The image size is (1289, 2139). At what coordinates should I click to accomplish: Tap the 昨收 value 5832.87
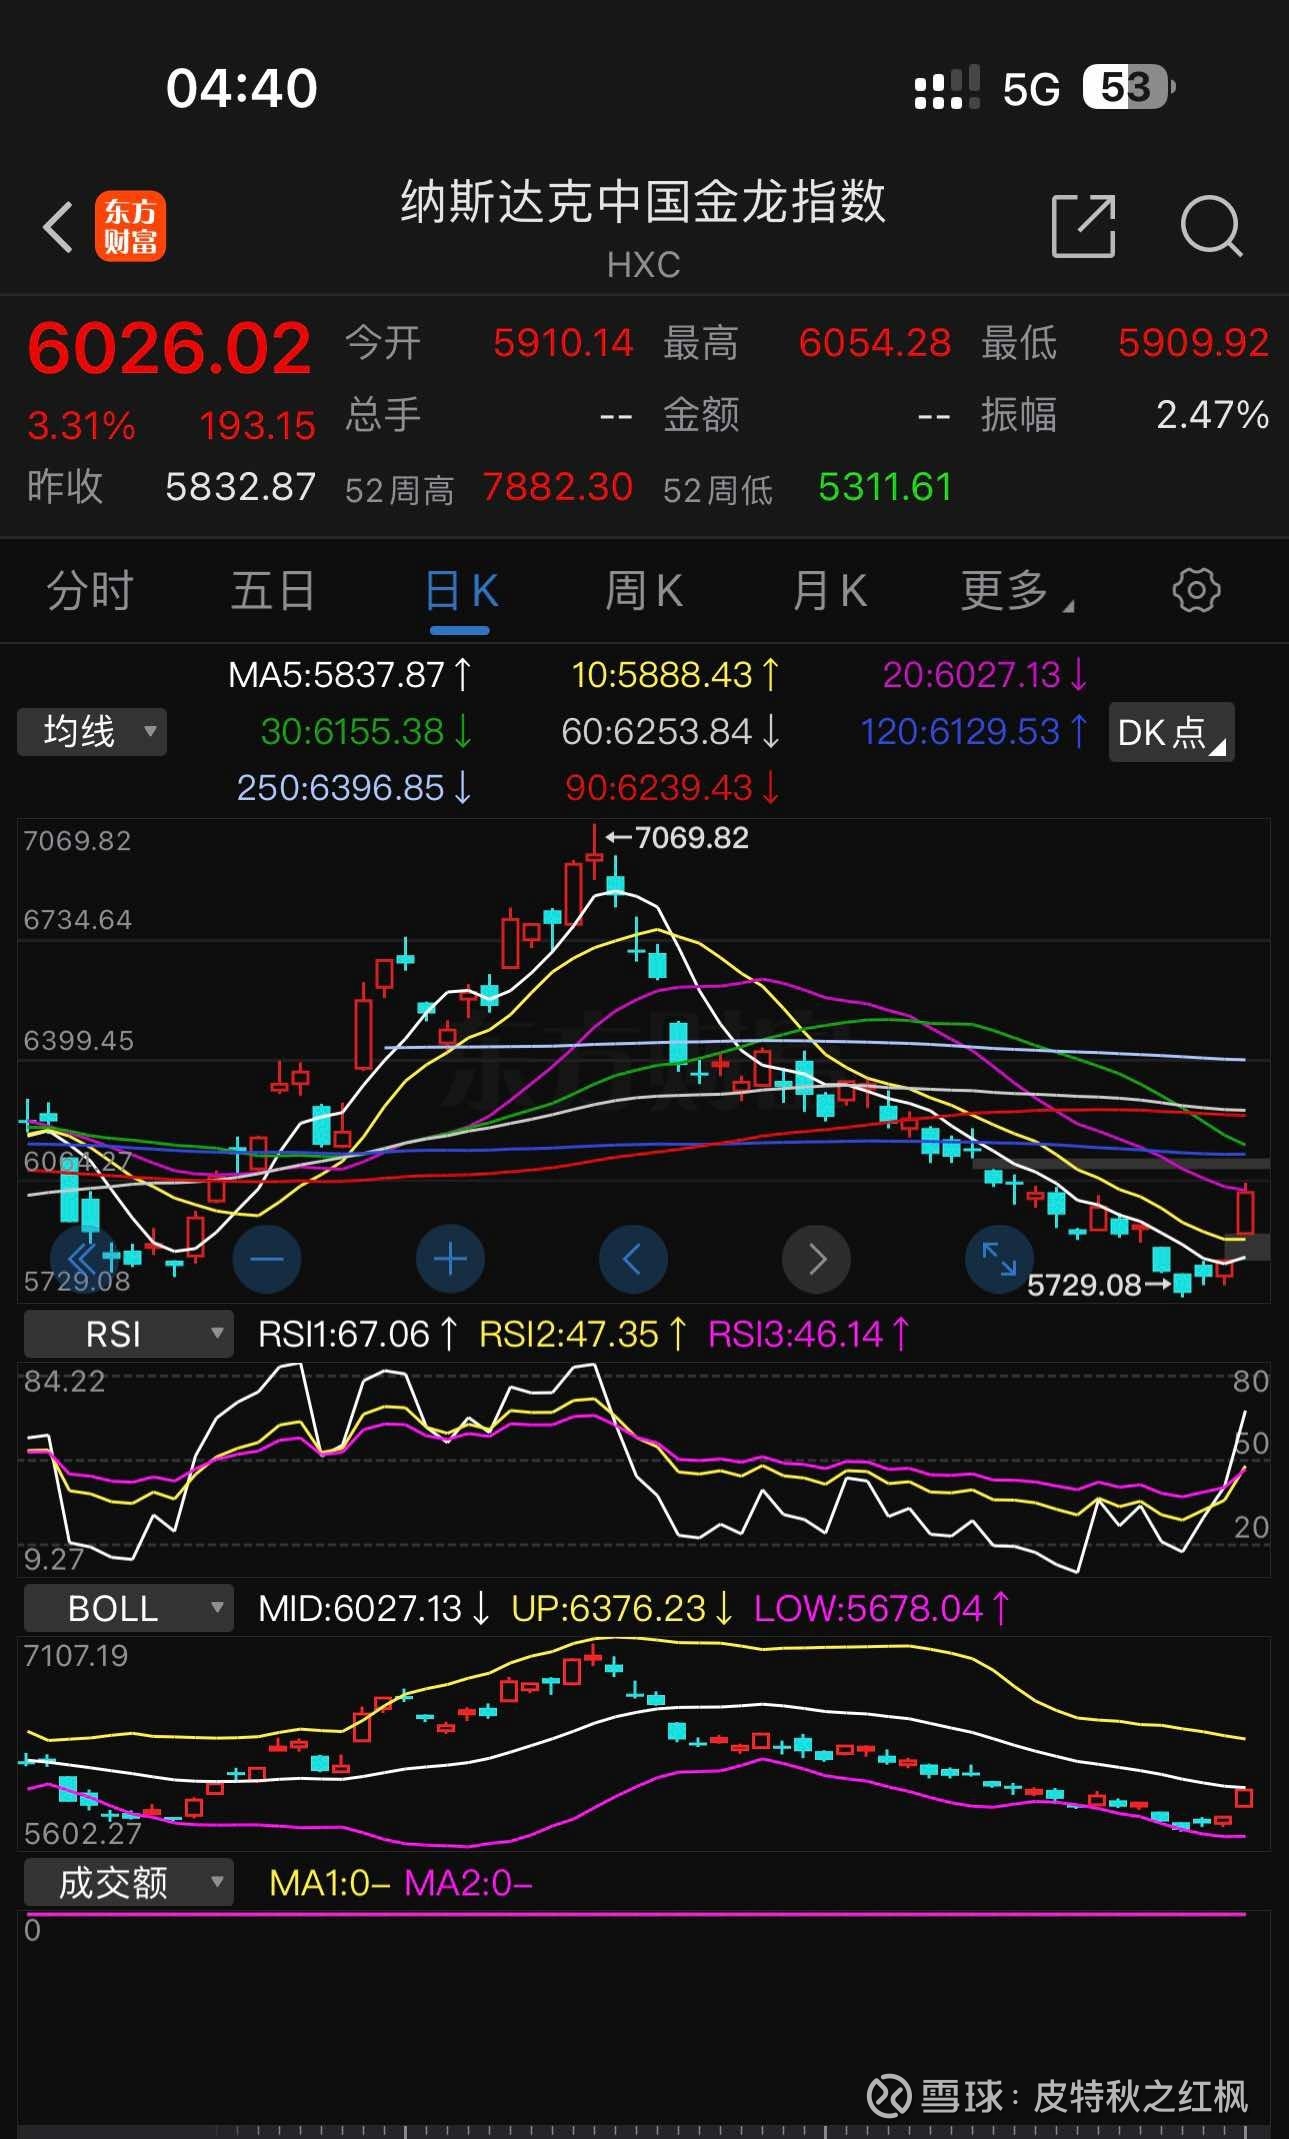[241, 487]
